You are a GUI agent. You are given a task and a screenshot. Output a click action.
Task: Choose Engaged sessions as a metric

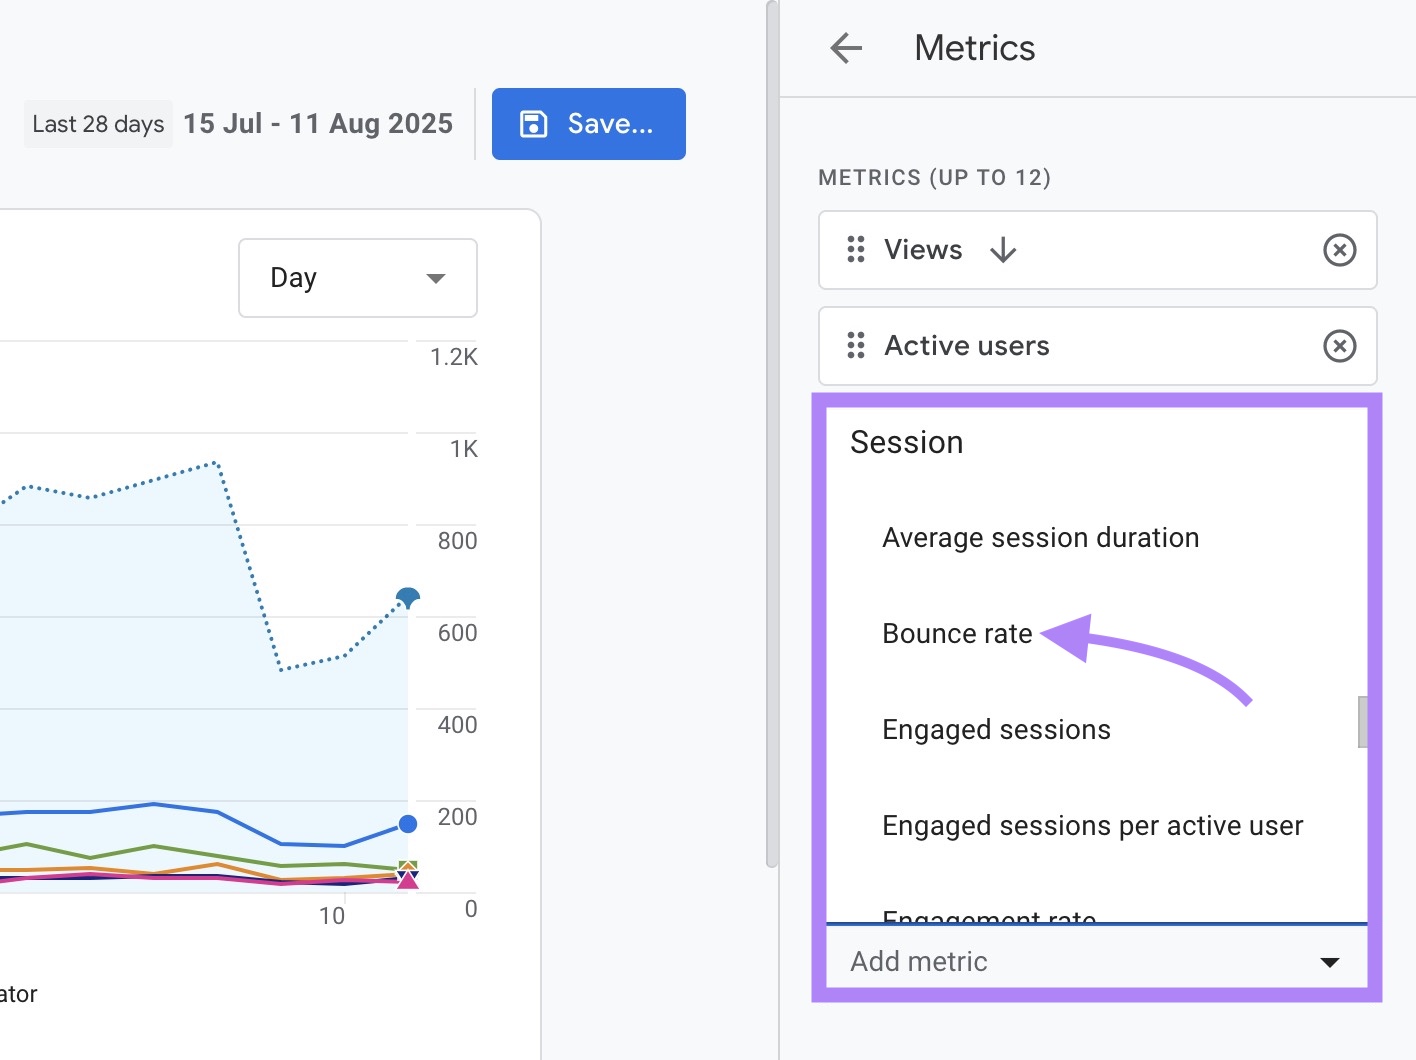(x=996, y=729)
